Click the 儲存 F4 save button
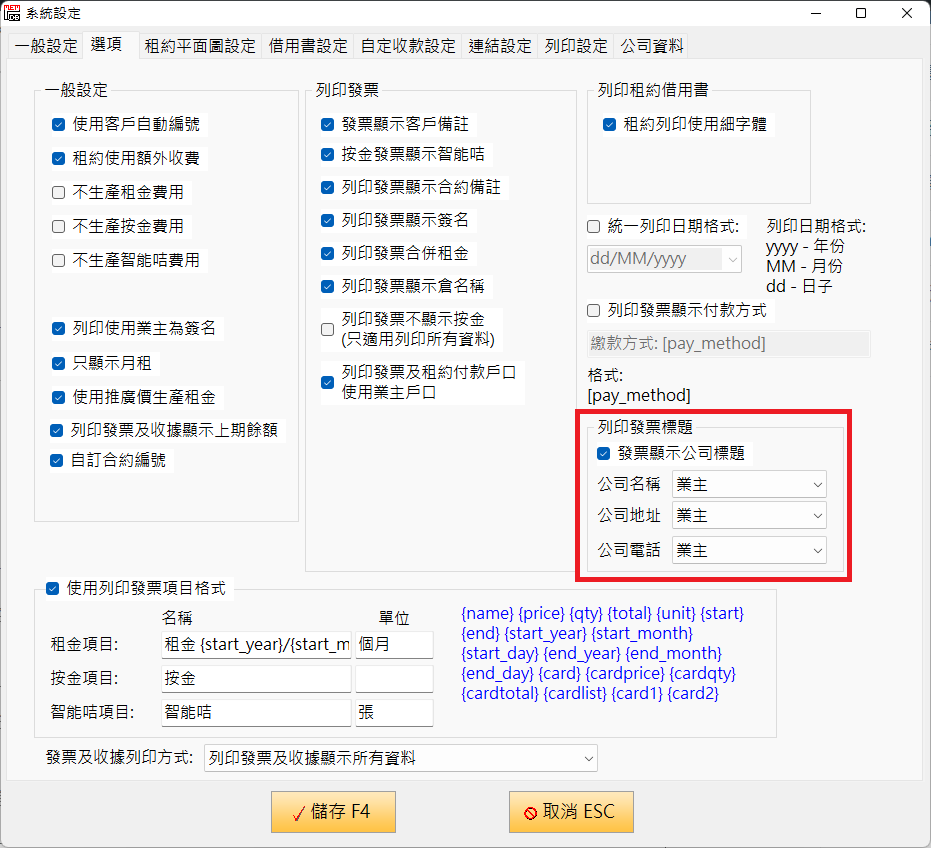 [333, 812]
